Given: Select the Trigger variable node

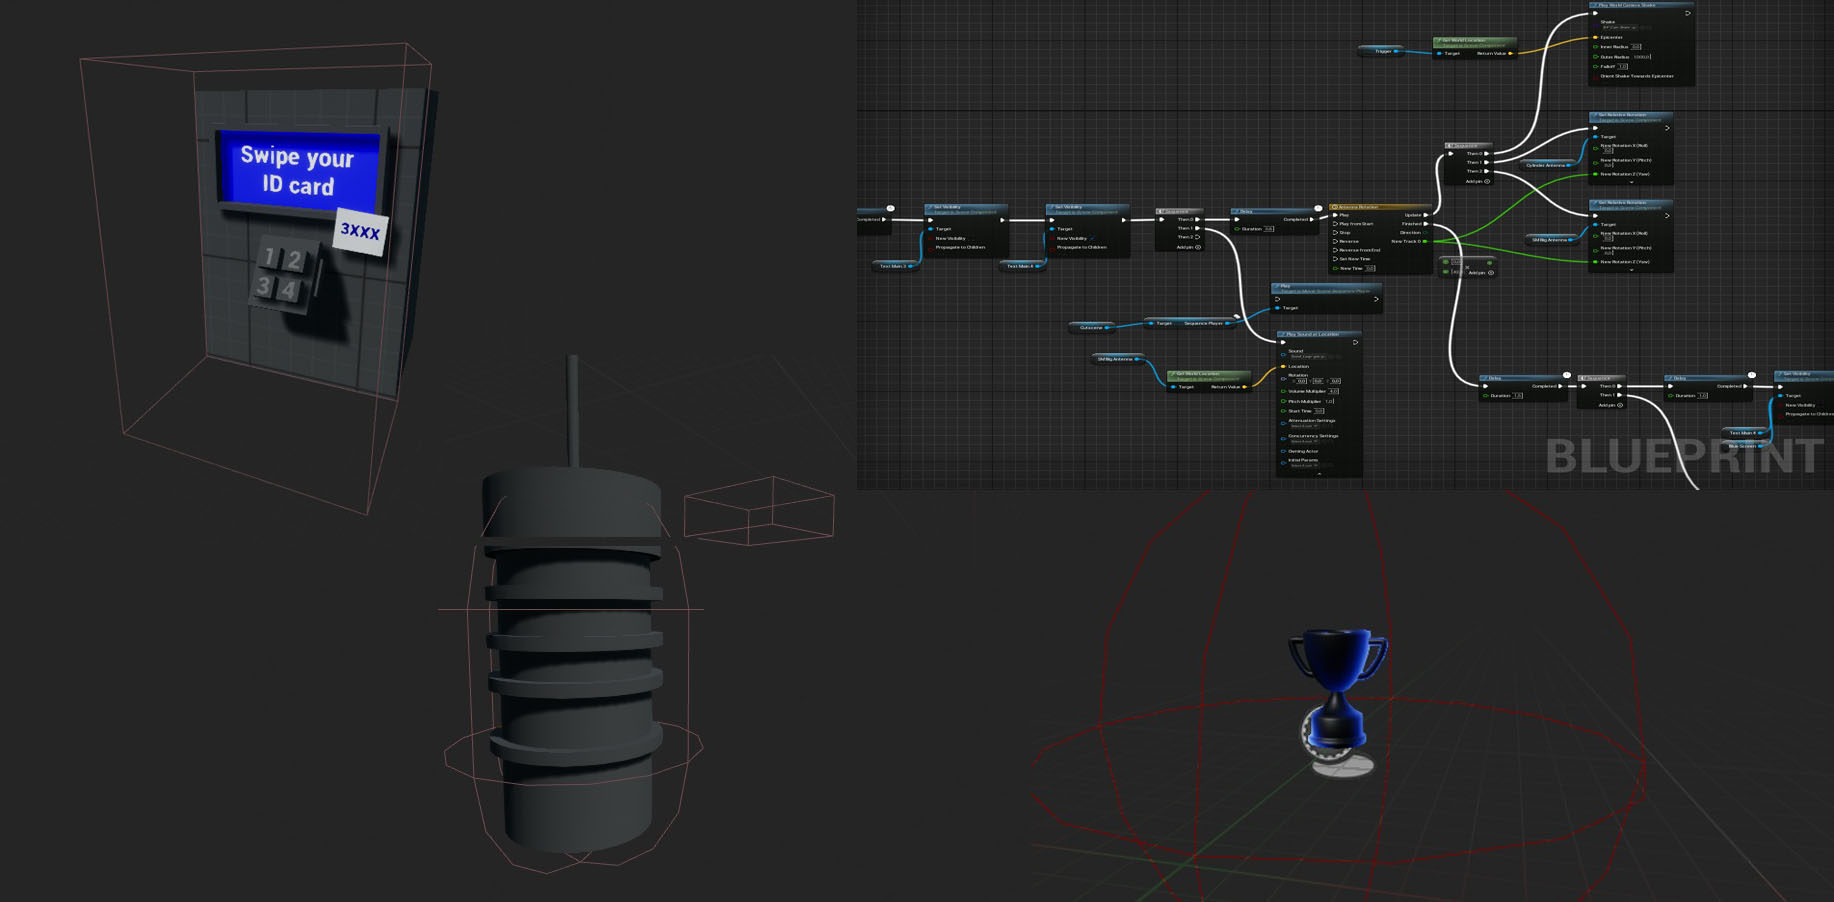Looking at the screenshot, I should click(1385, 51).
